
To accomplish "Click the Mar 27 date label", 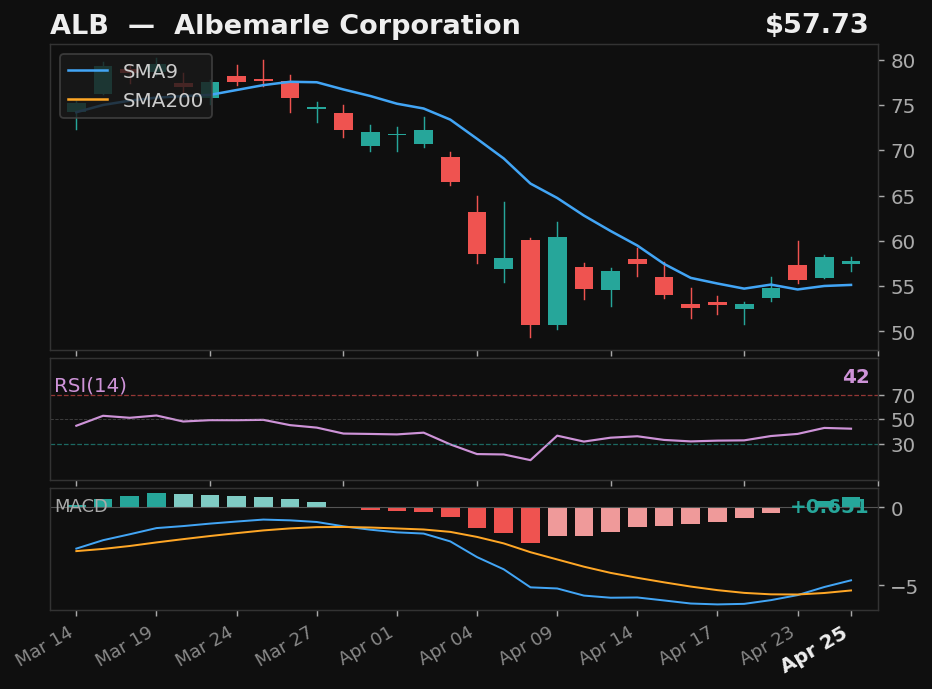I will point(285,646).
